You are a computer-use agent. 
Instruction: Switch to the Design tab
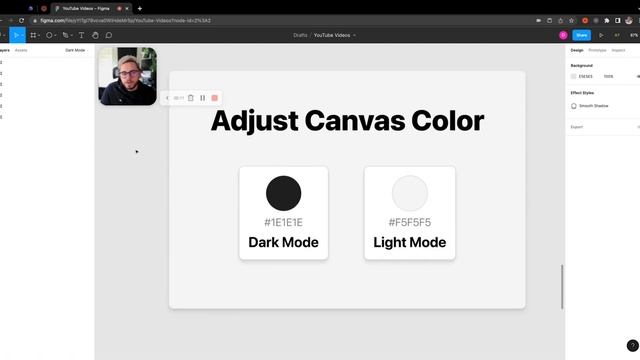[577, 50]
